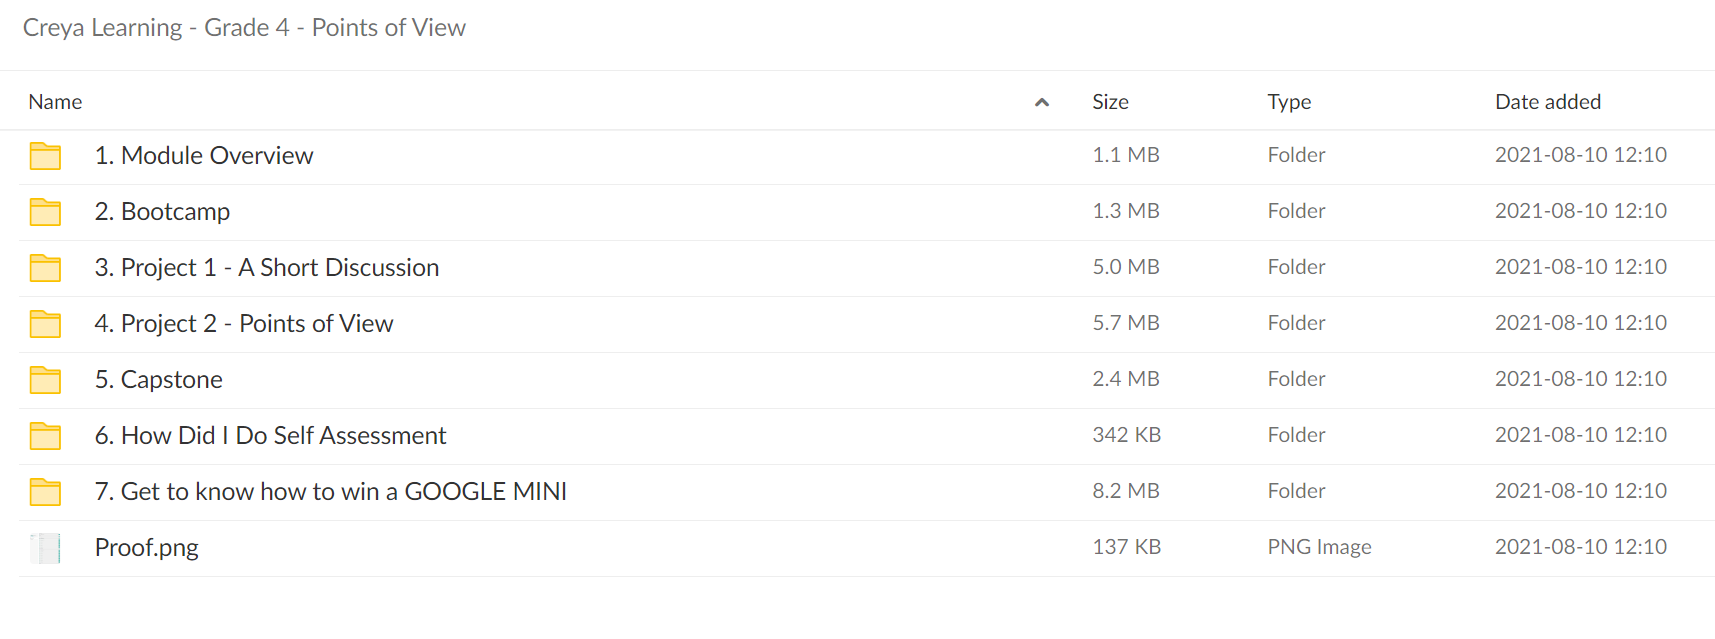Image resolution: width=1715 pixels, height=639 pixels.
Task: Toggle the sort arrow in the Name column
Action: pyautogui.click(x=1041, y=102)
